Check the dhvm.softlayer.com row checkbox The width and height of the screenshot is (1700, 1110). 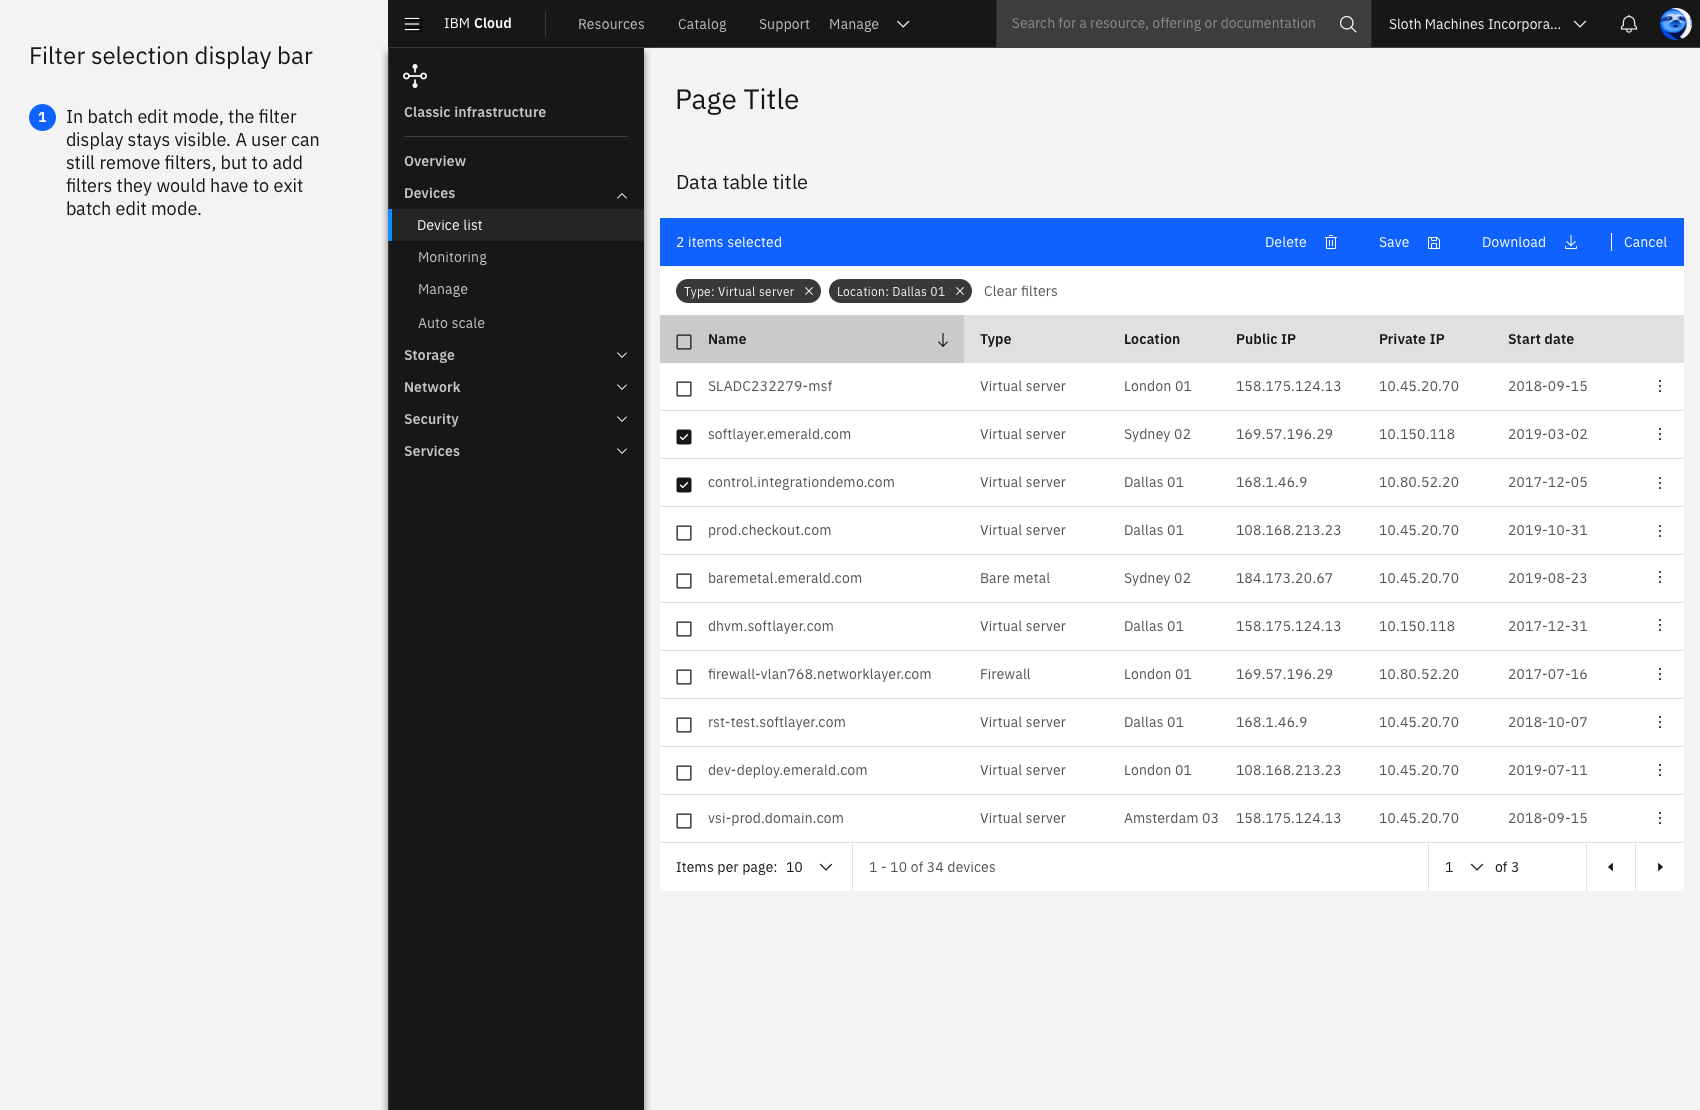(x=684, y=629)
